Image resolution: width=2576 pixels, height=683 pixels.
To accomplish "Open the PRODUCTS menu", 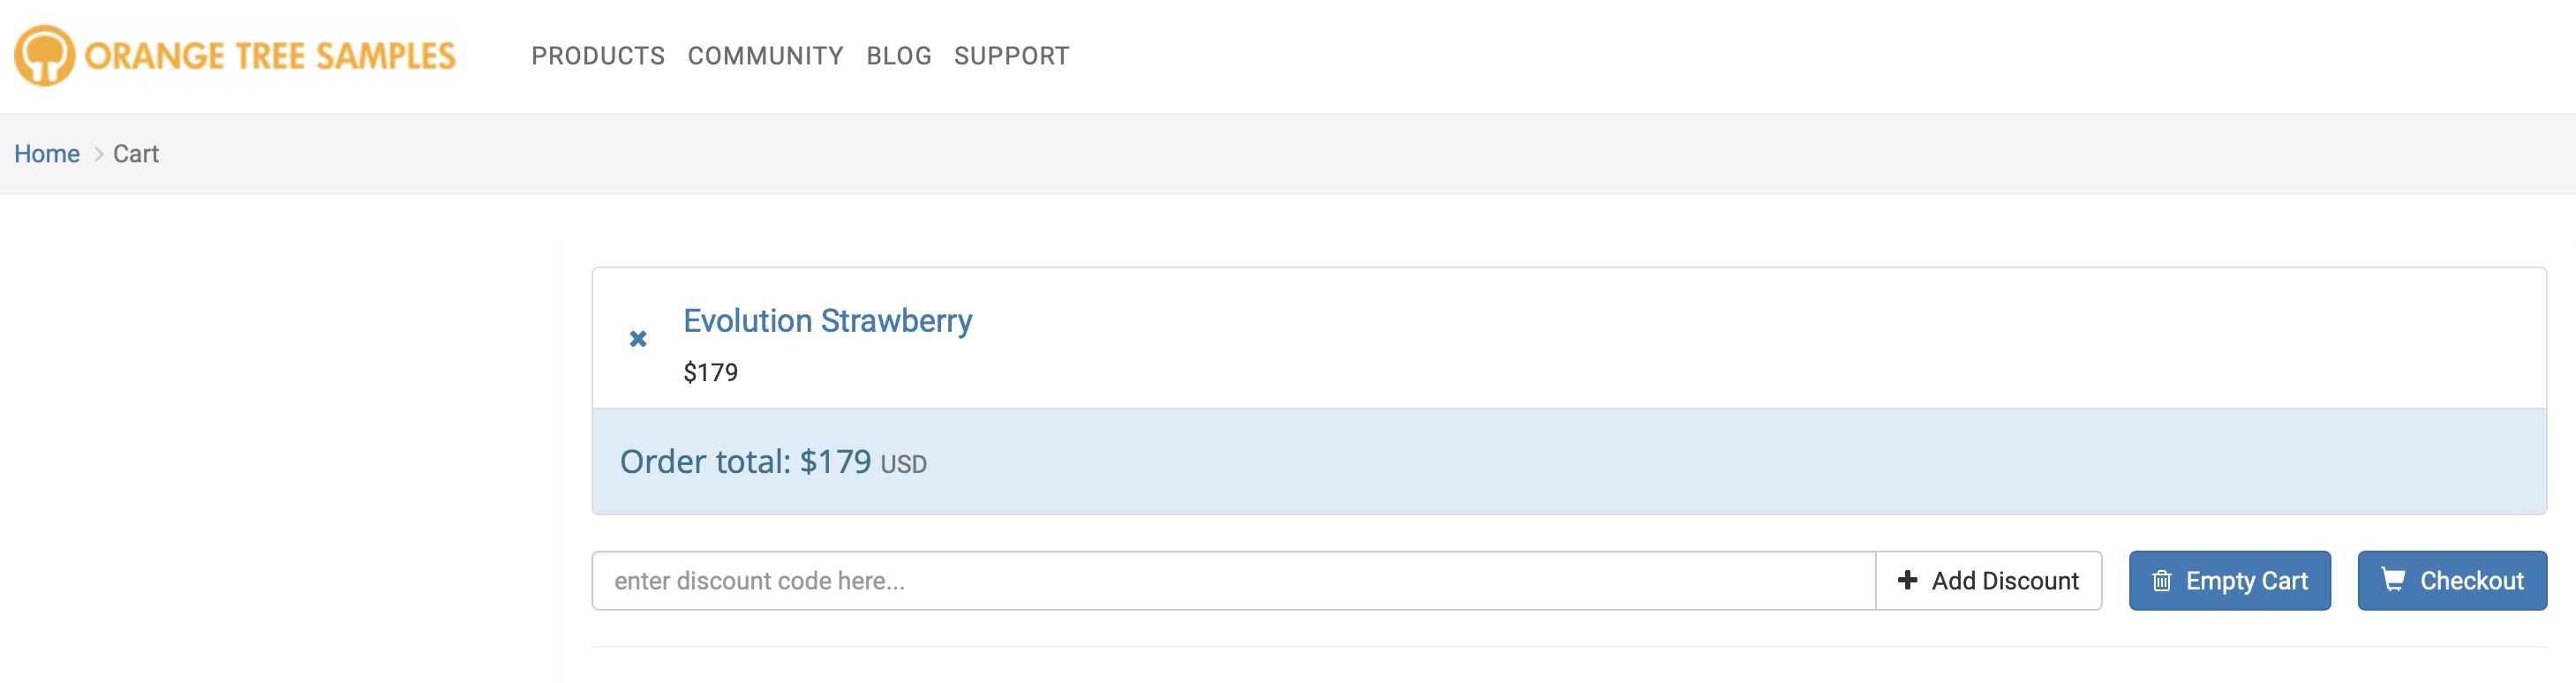I will click(598, 56).
